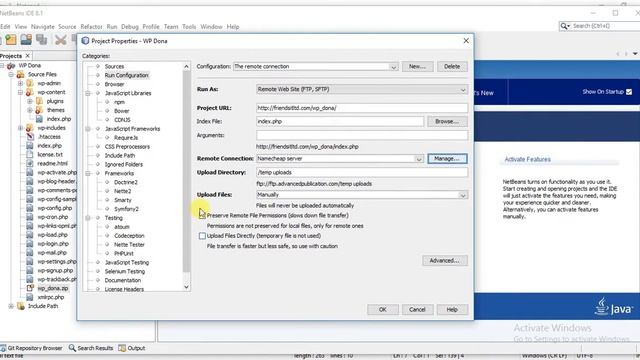Open the Run As dropdown
Image resolution: width=640 pixels, height=360 pixels.
(x=463, y=89)
